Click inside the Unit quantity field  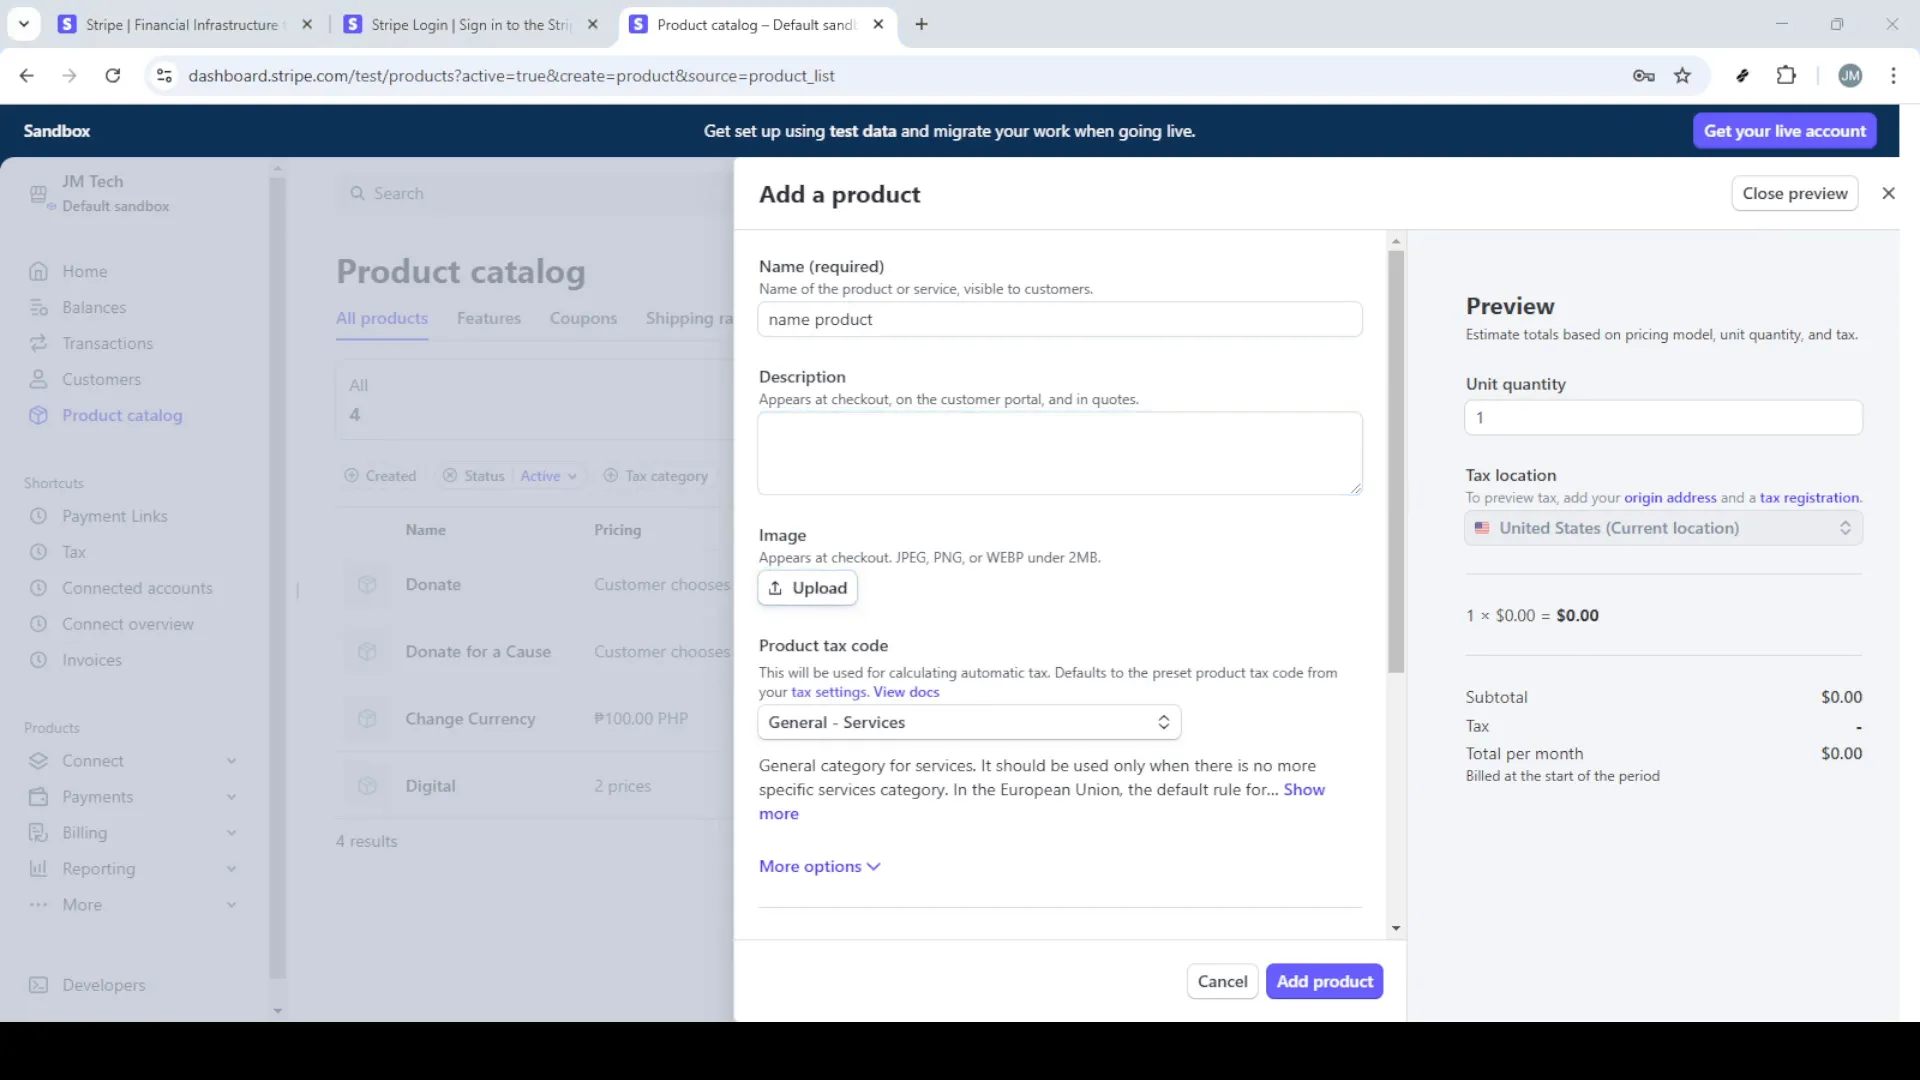[1662, 417]
